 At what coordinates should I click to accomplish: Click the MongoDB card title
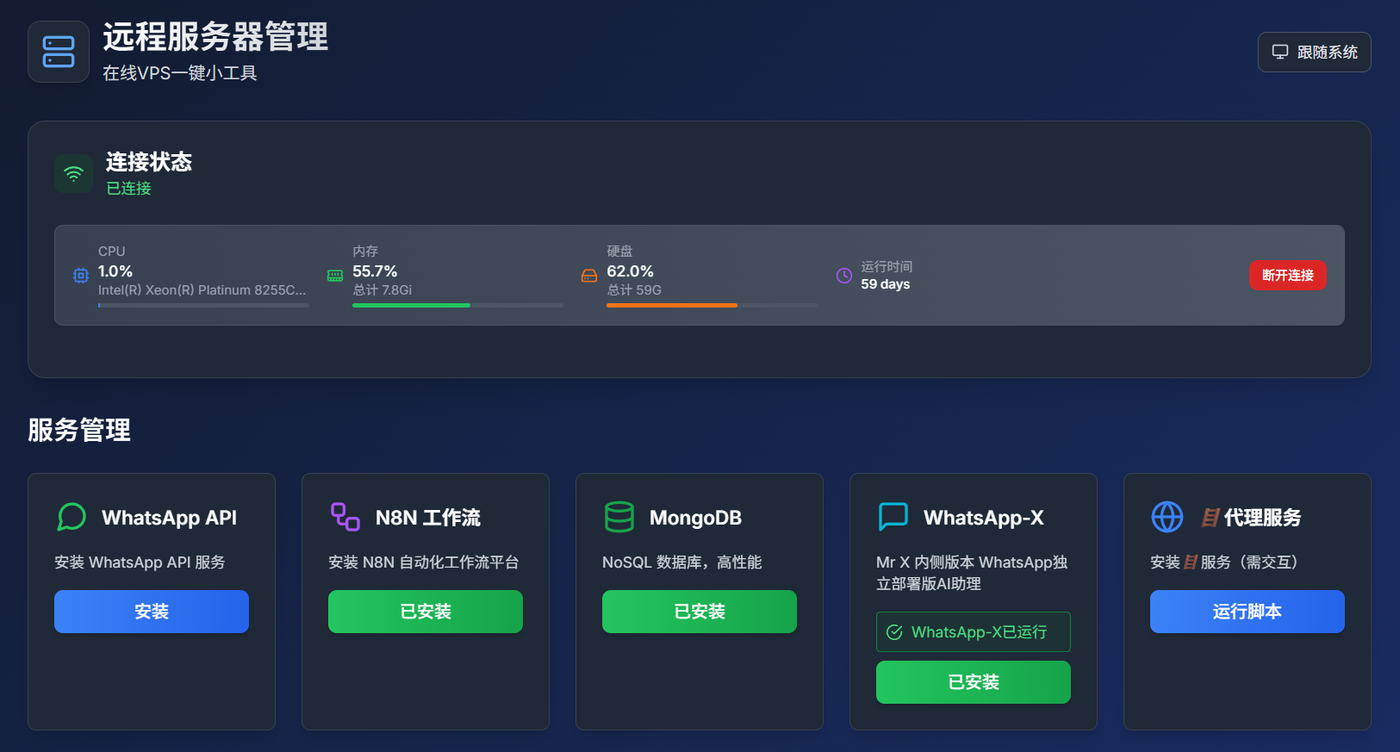click(x=696, y=517)
